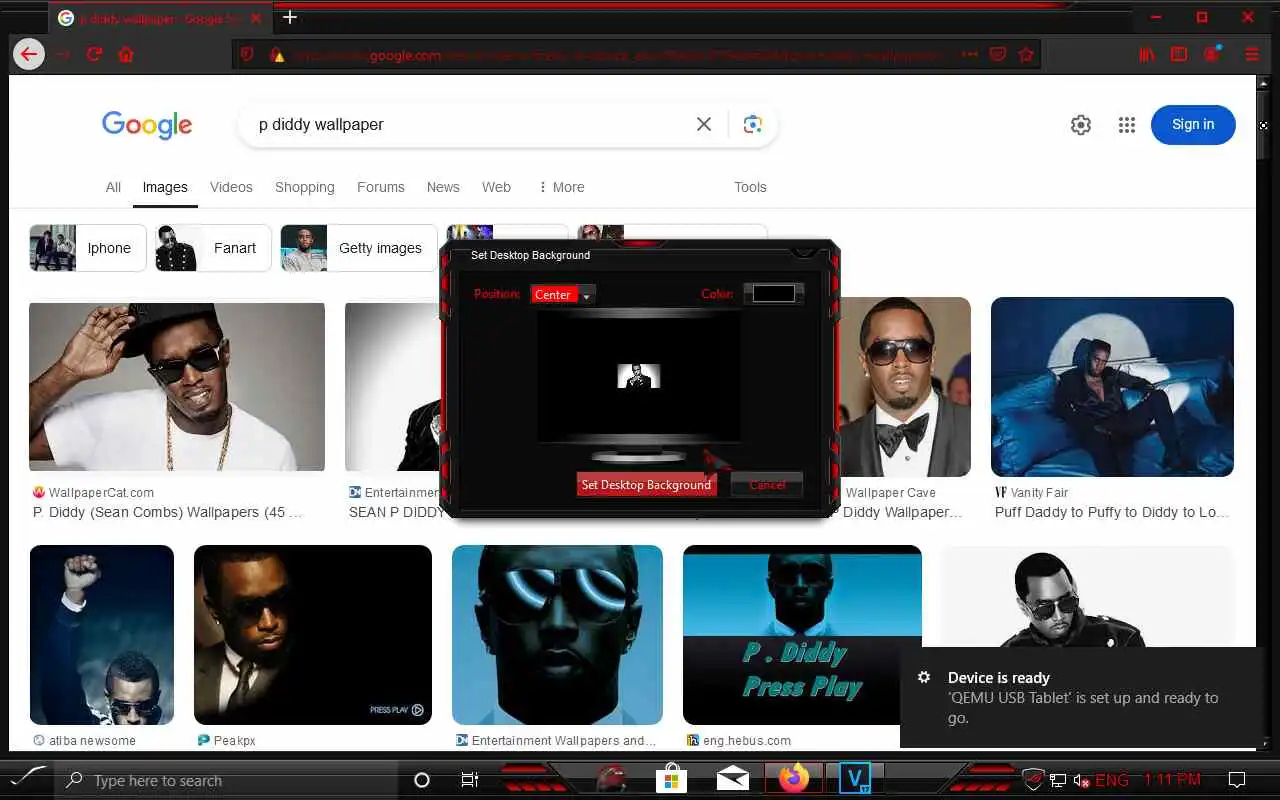Open the WallpaperCat.com image thumbnail
1280x800 pixels.
[177, 387]
